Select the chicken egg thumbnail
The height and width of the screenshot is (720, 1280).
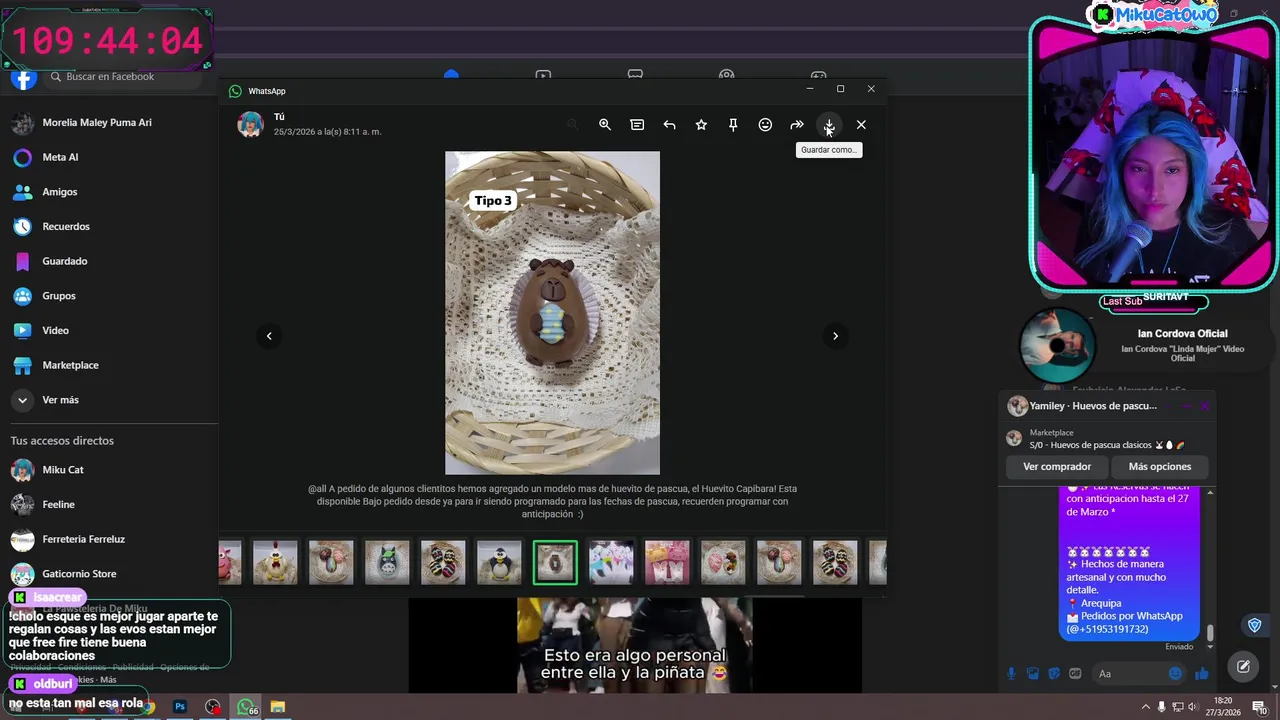coord(275,562)
